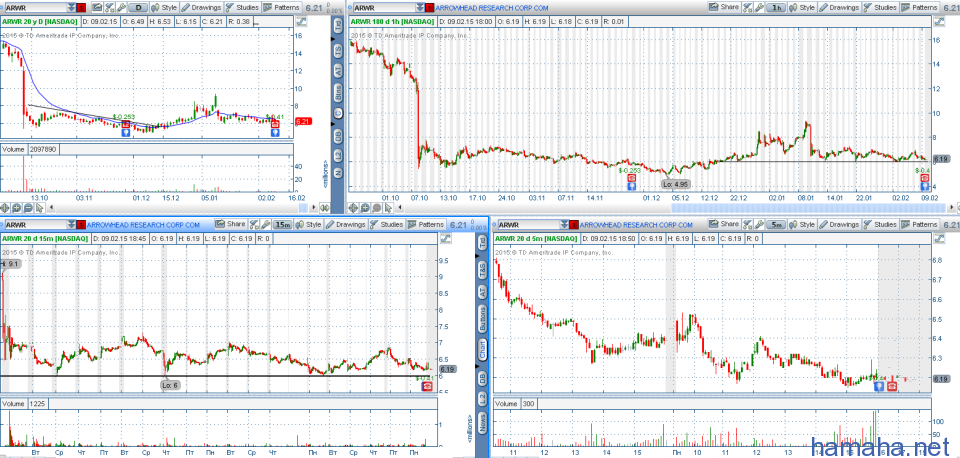This screenshot has height=458, width=960.
Task: Select pointer tool under the 1h chart
Action: click(386, 208)
